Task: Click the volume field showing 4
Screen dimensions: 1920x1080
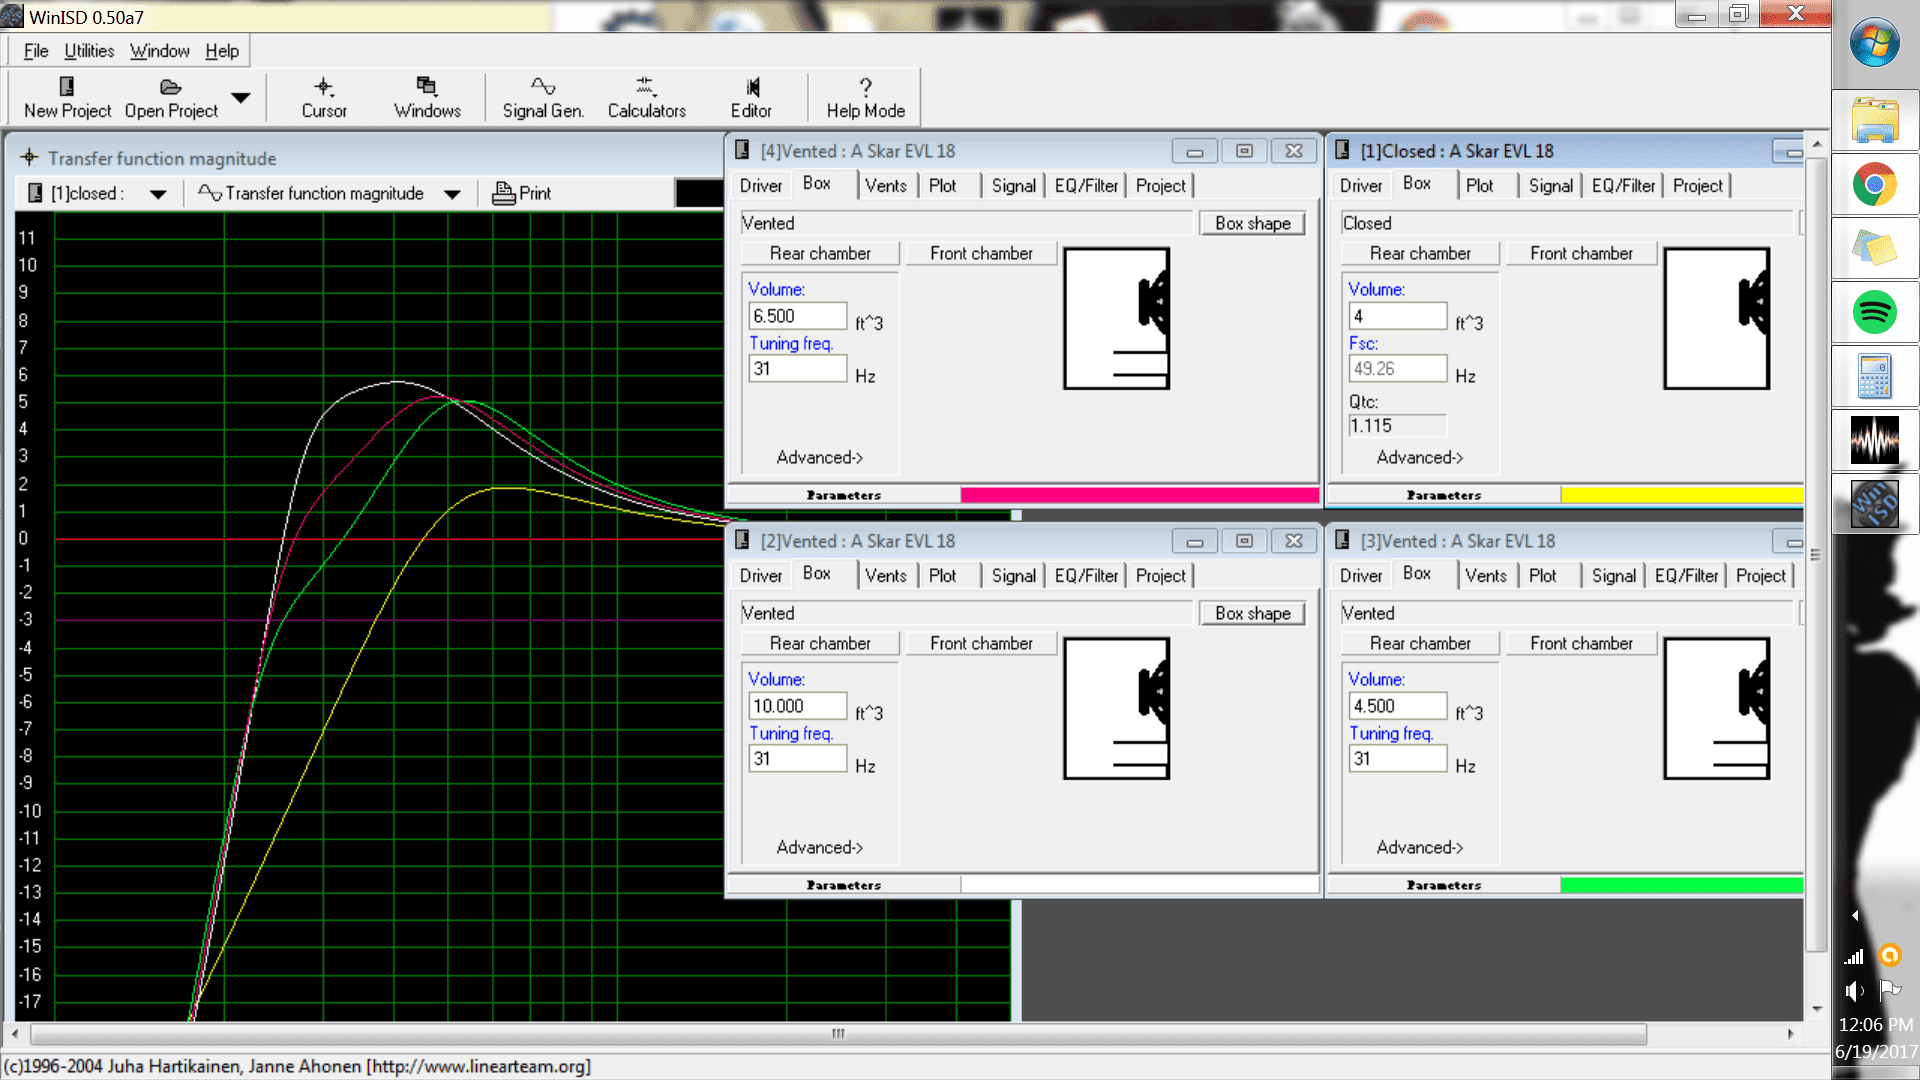Action: [x=1397, y=316]
